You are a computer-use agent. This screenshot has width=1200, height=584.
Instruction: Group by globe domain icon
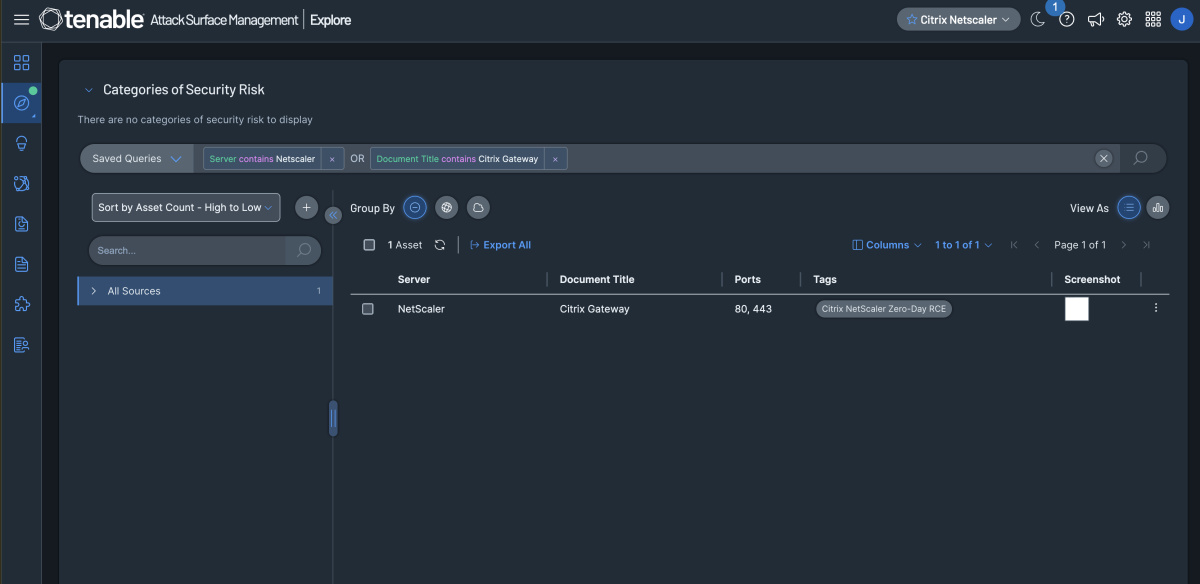(x=447, y=208)
